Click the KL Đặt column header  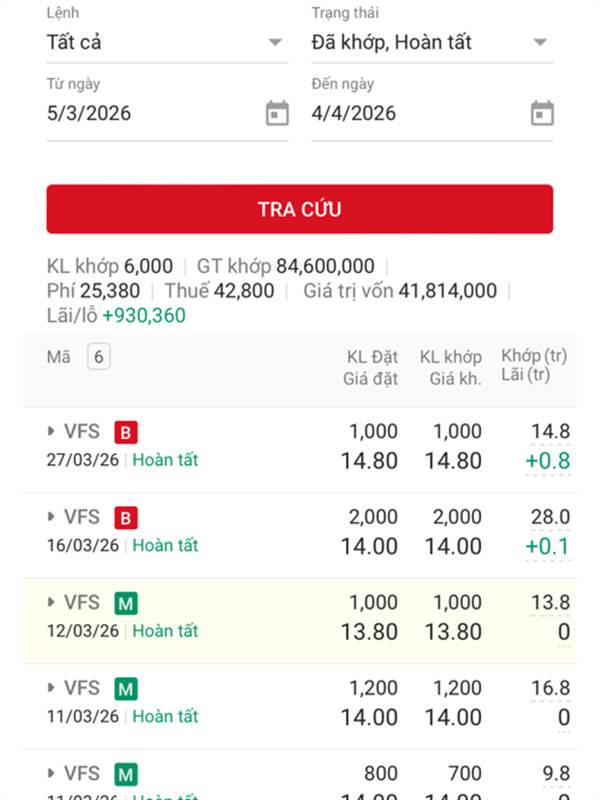tap(371, 357)
